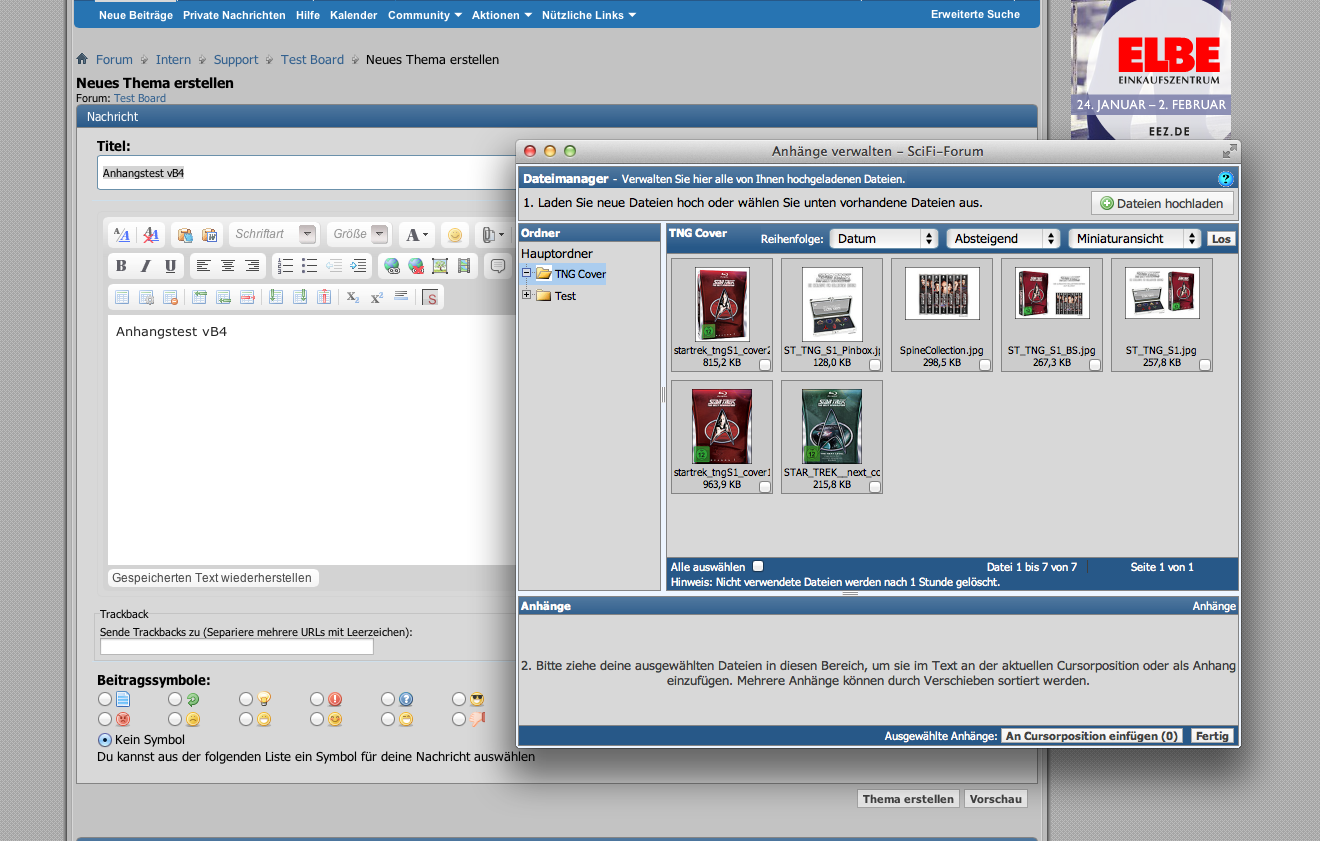Check the SpineCollection.jpg file checkbox
1320x841 pixels.
tap(985, 365)
